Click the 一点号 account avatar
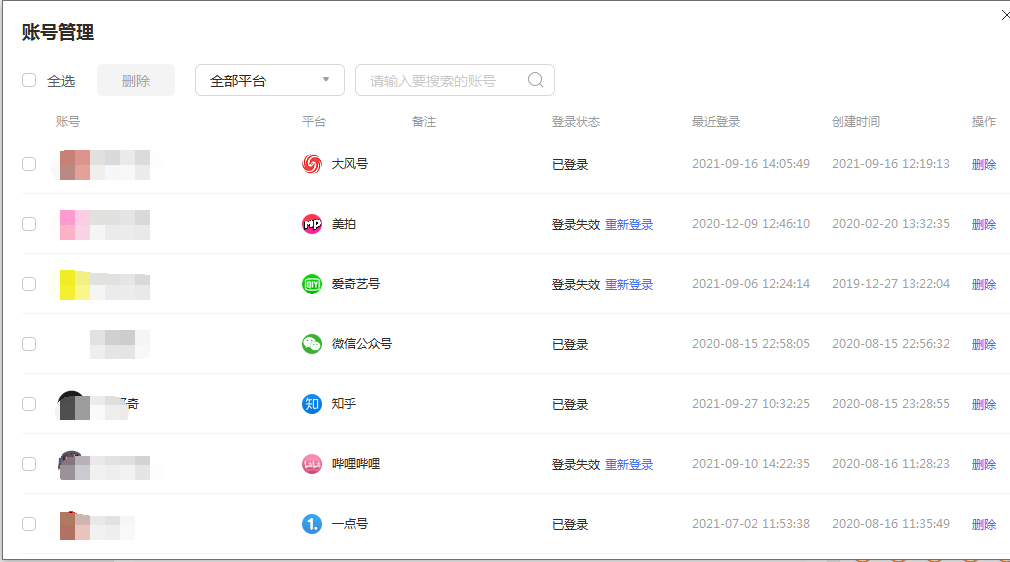 [x=74, y=525]
